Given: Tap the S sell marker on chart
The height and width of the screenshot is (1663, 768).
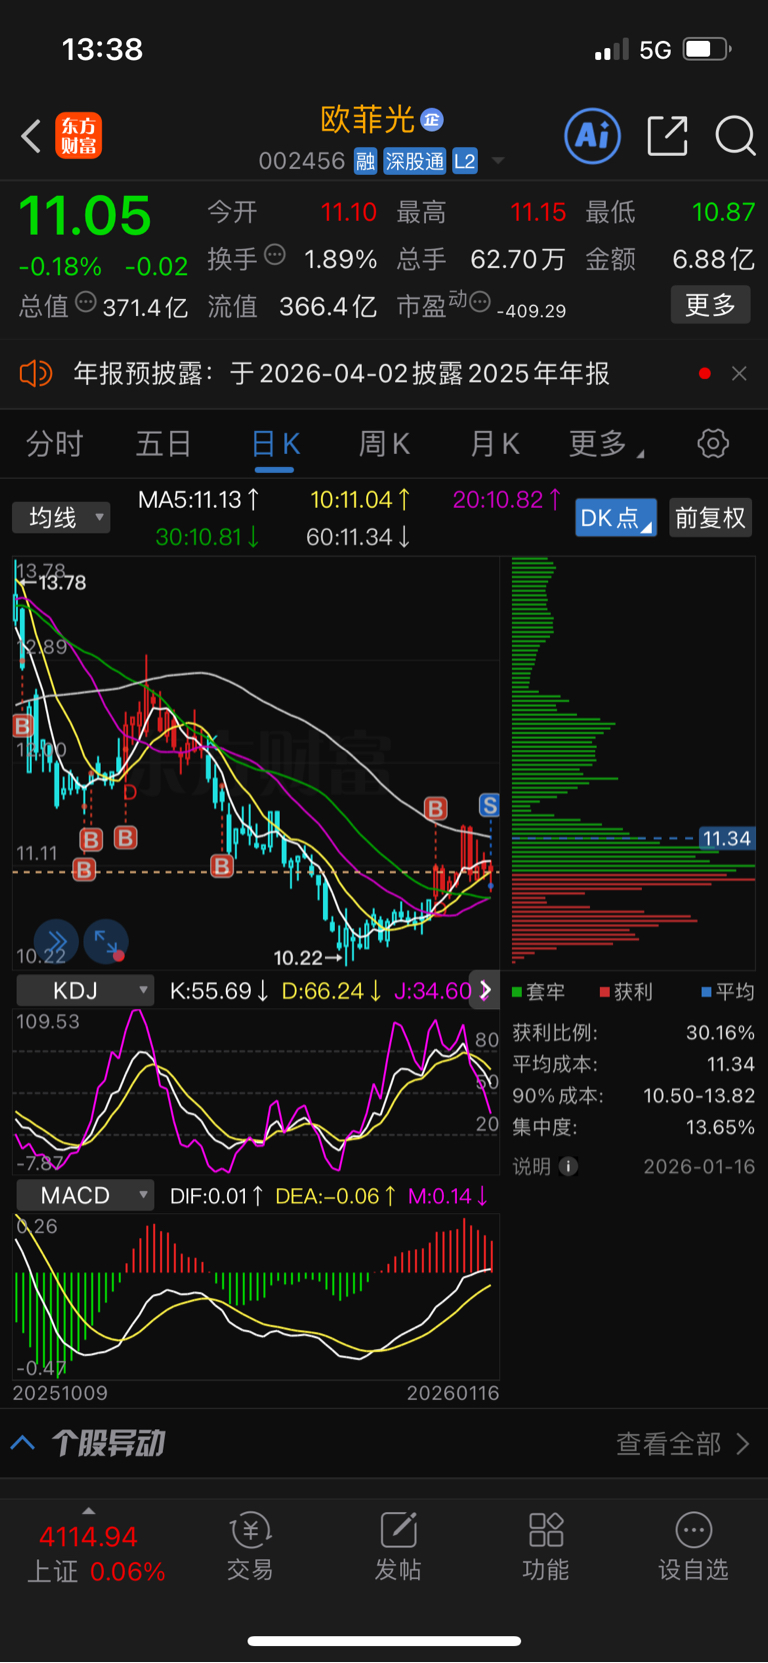Looking at the screenshot, I should tap(489, 805).
